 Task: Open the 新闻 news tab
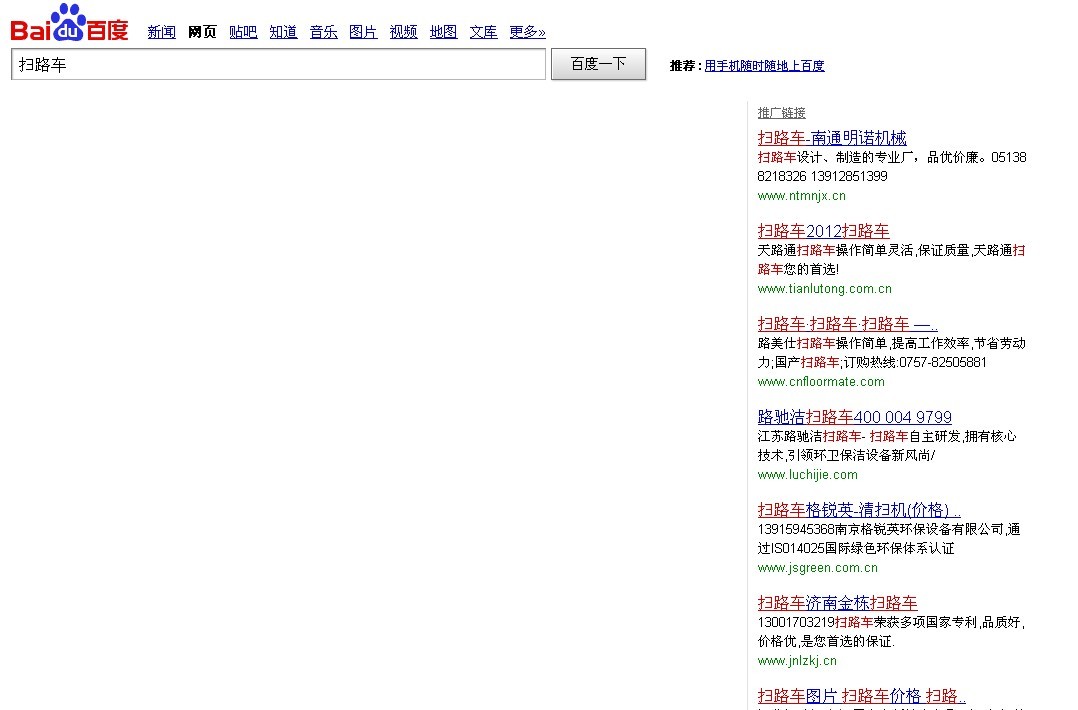(x=161, y=32)
